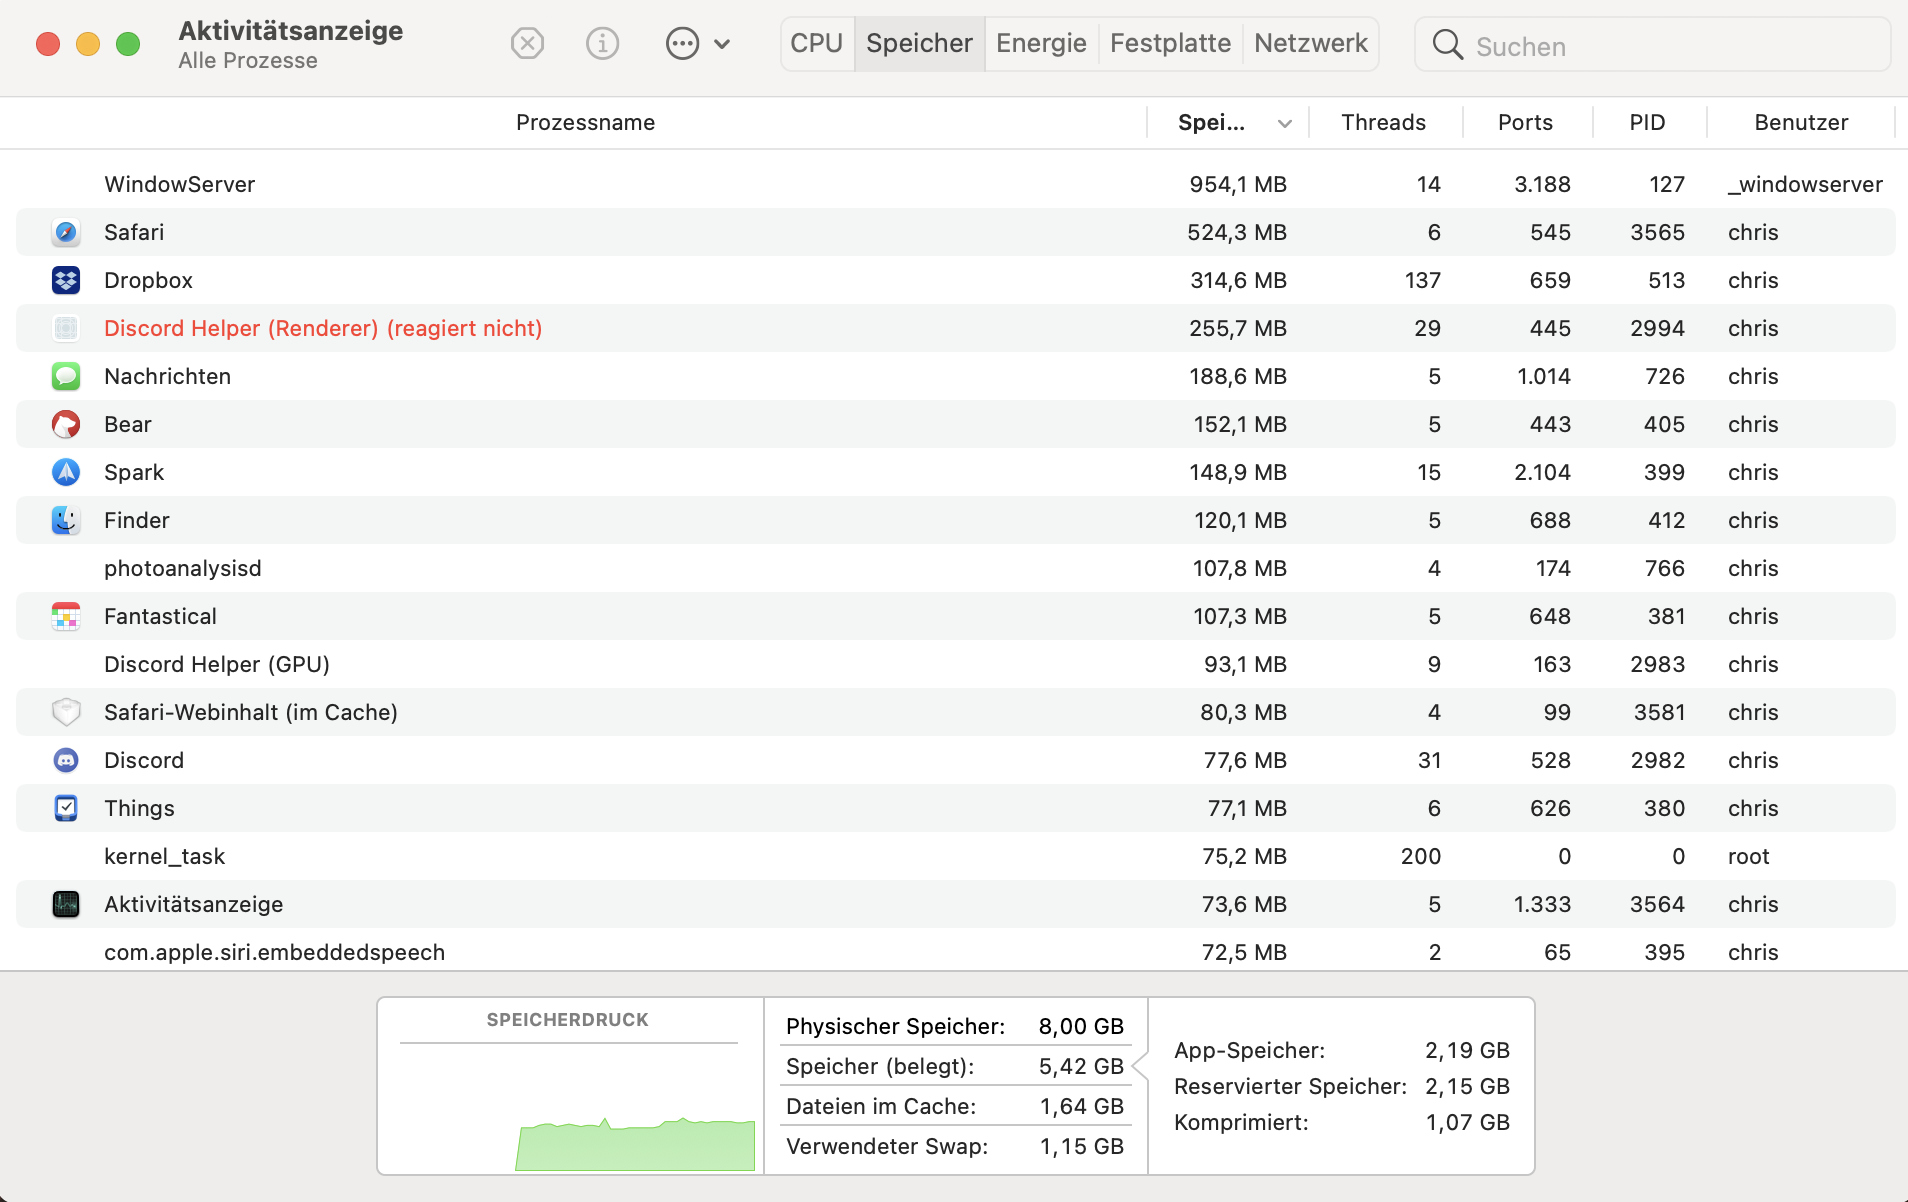This screenshot has height=1202, width=1908.
Task: Select the Safari app icon
Action: pos(65,232)
